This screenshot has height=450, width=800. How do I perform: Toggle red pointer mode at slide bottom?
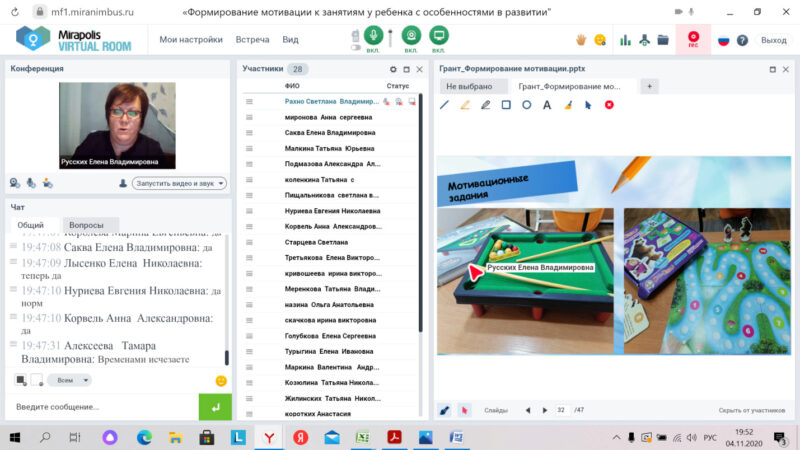[x=464, y=410]
